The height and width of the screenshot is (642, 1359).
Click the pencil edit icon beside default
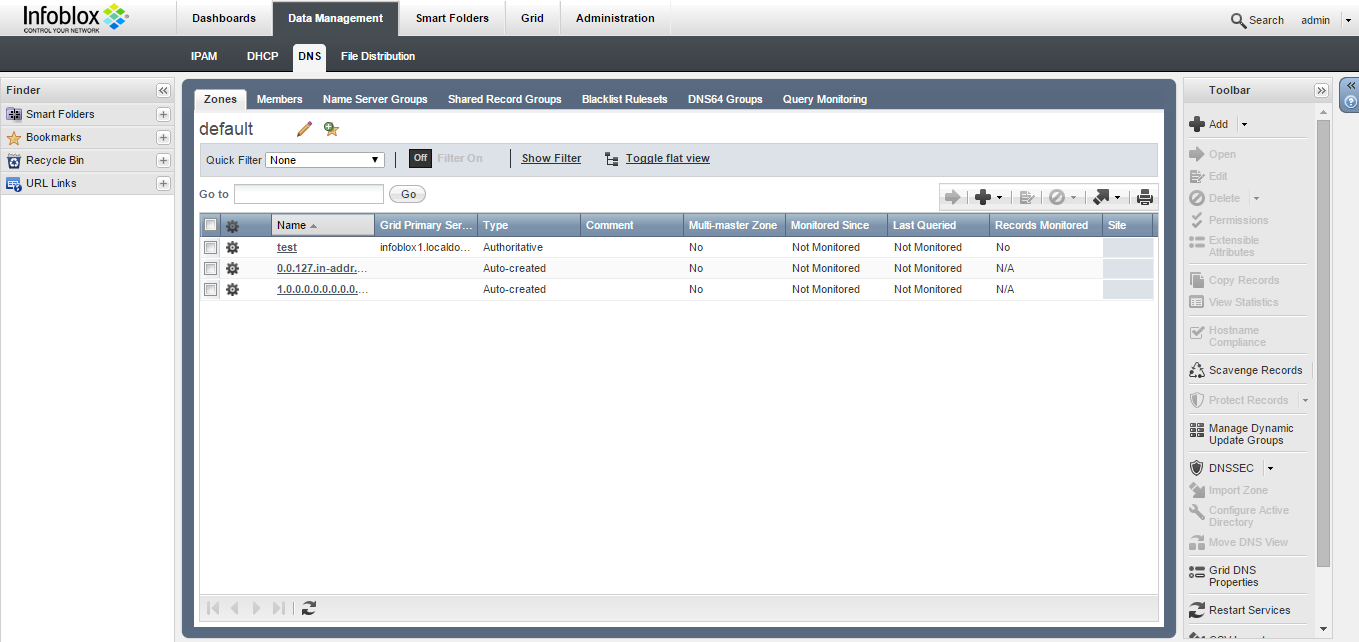[x=305, y=129]
